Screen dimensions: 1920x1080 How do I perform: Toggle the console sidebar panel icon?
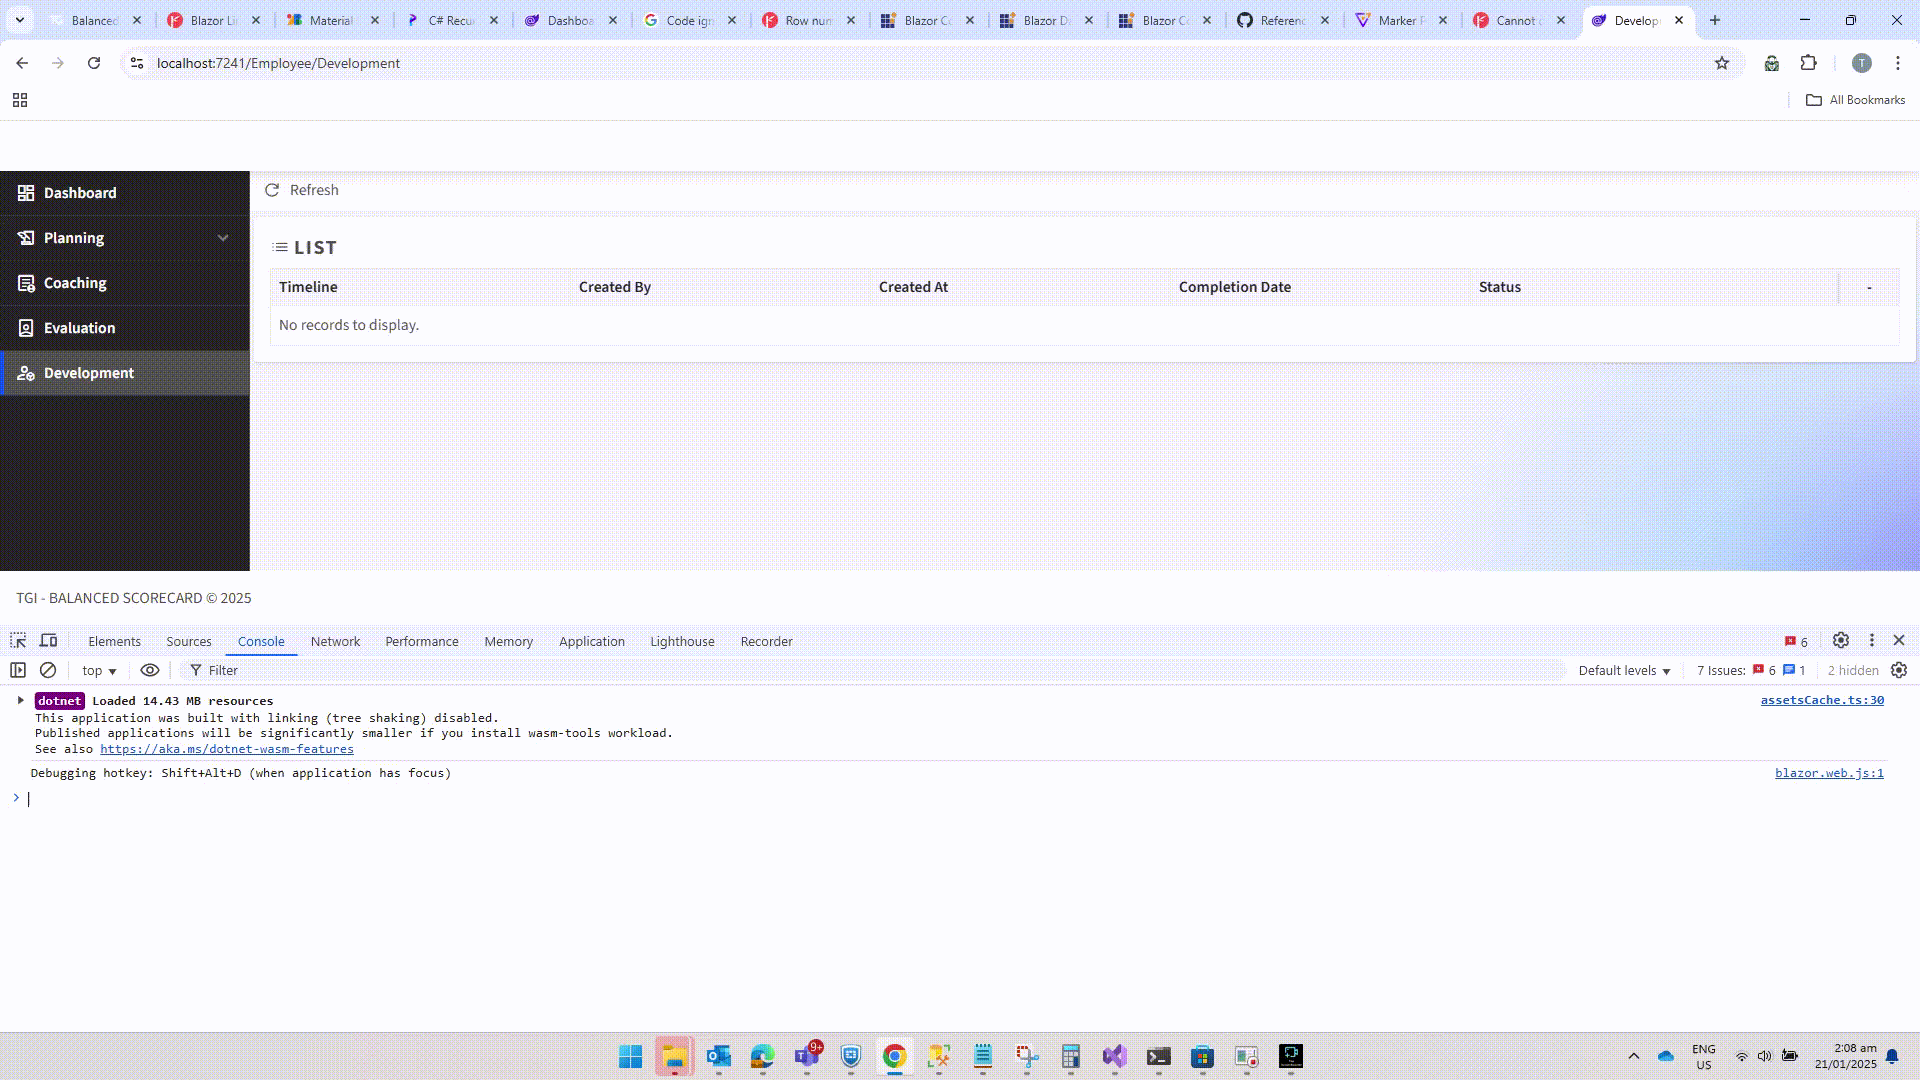[x=18, y=670]
